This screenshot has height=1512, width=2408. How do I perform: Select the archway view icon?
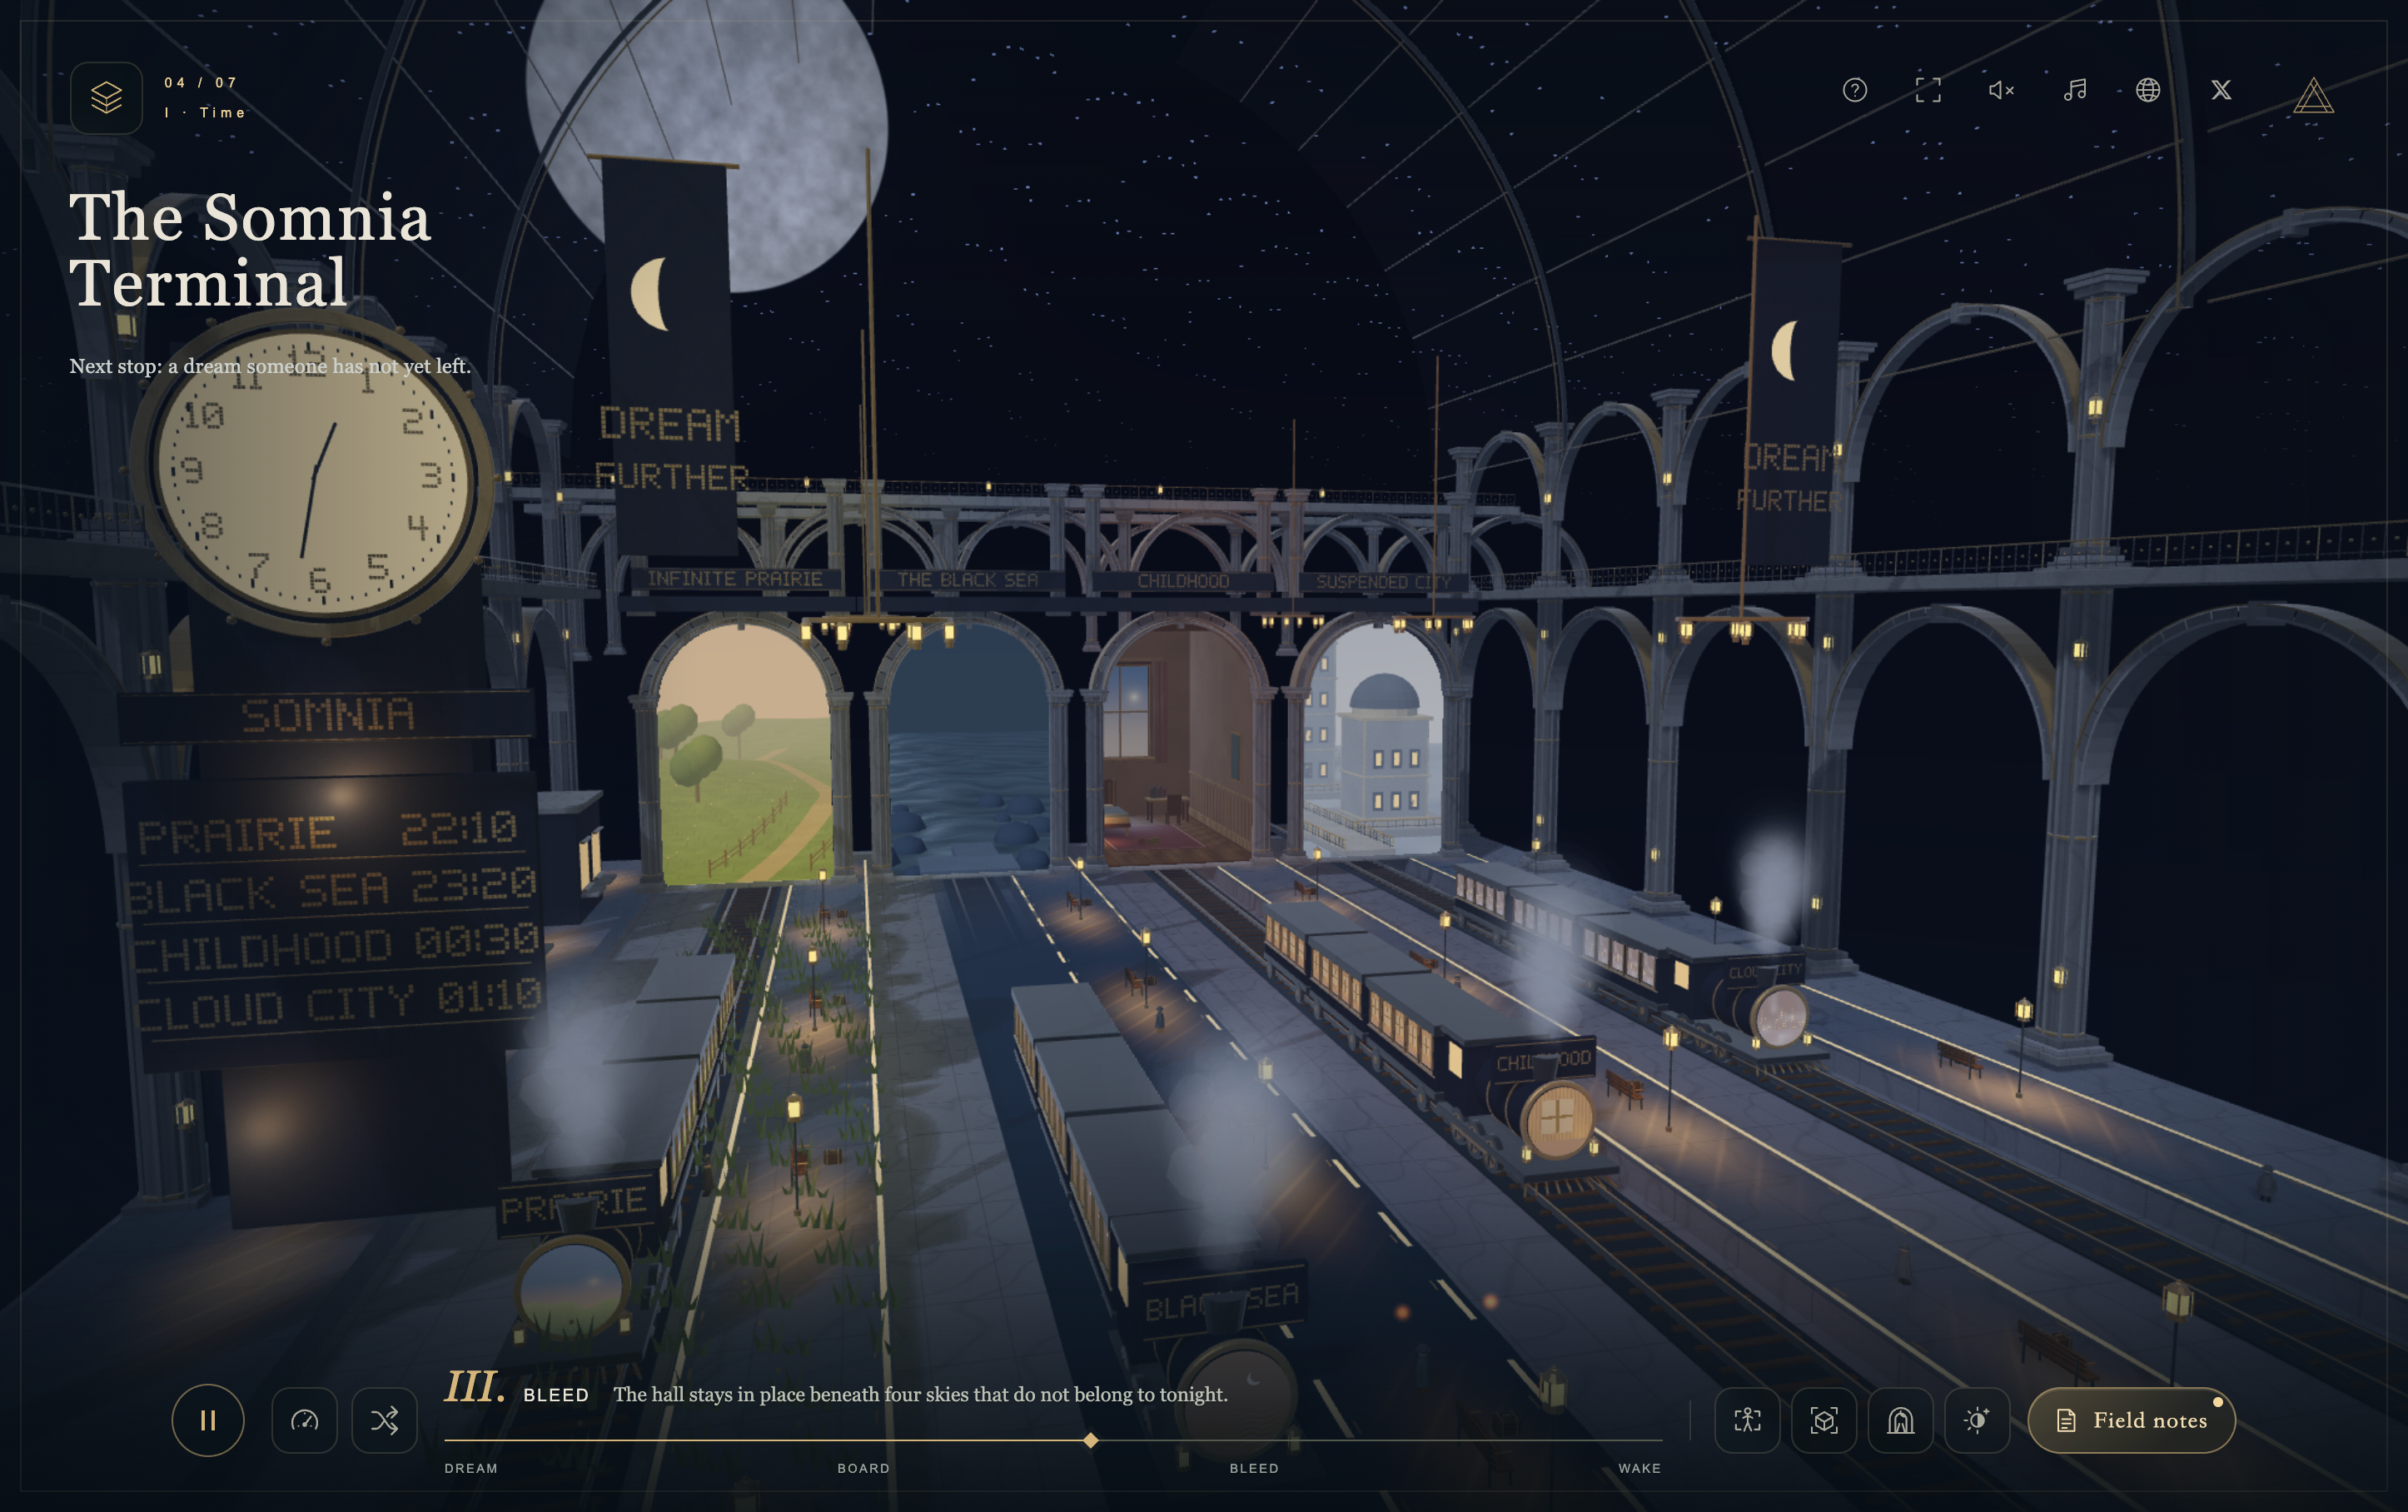1900,1420
